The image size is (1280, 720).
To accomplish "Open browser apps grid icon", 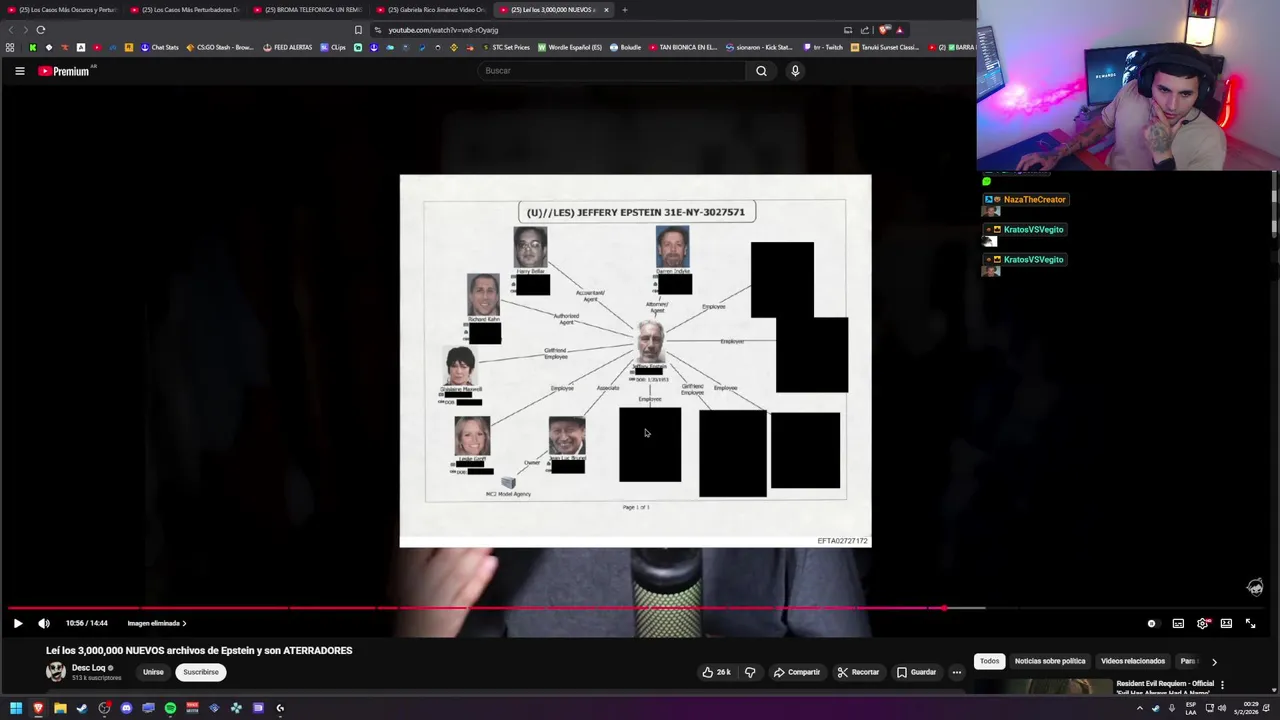I will pyautogui.click(x=10, y=47).
